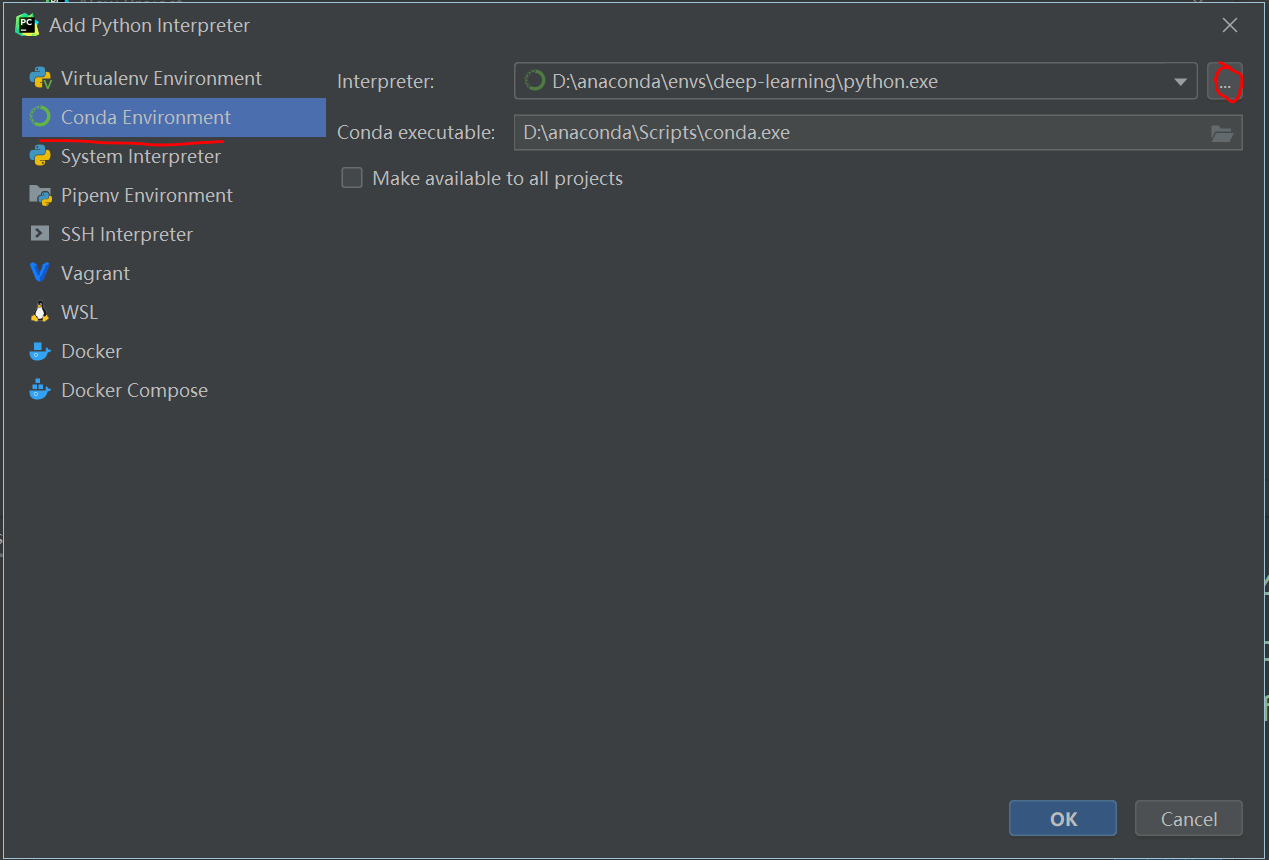Click the SSH Interpreter terminal icon
The width and height of the screenshot is (1269, 860).
pyautogui.click(x=40, y=234)
